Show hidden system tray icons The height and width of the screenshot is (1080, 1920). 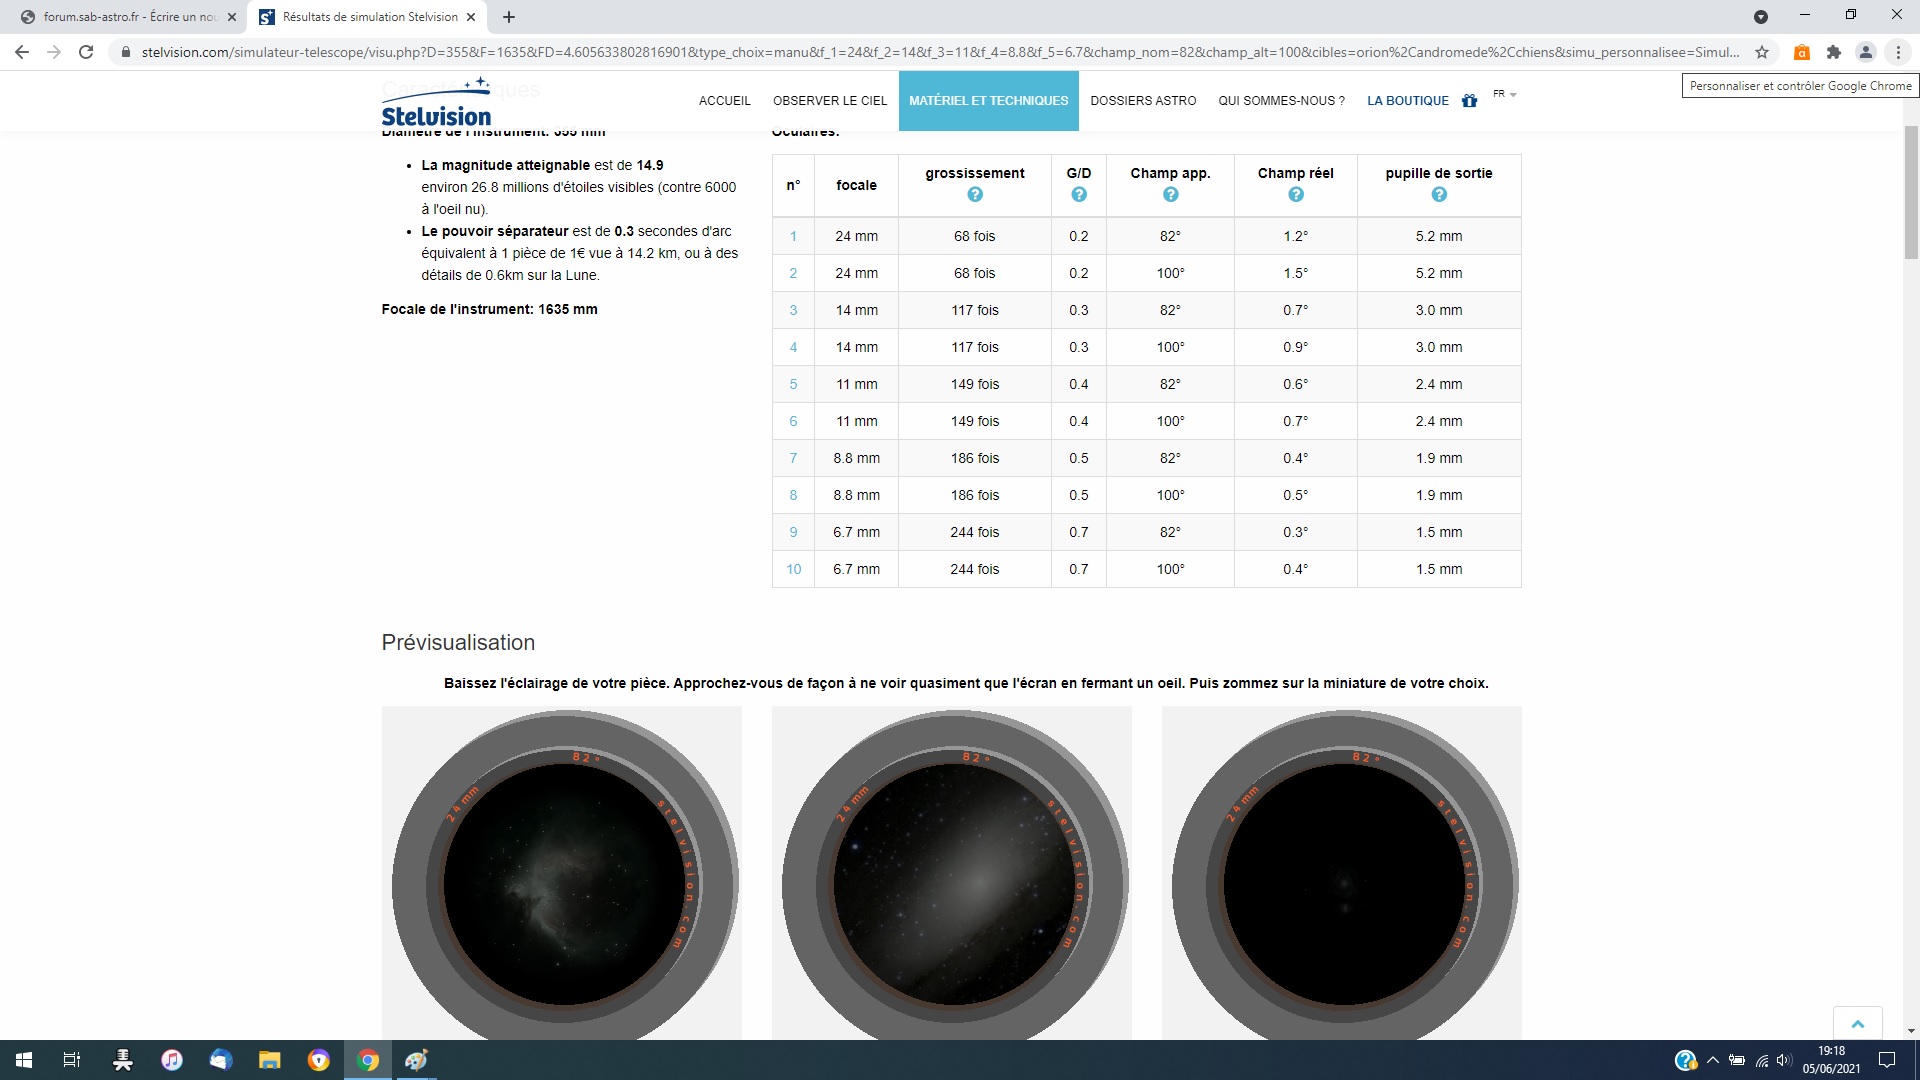[x=1713, y=1060]
